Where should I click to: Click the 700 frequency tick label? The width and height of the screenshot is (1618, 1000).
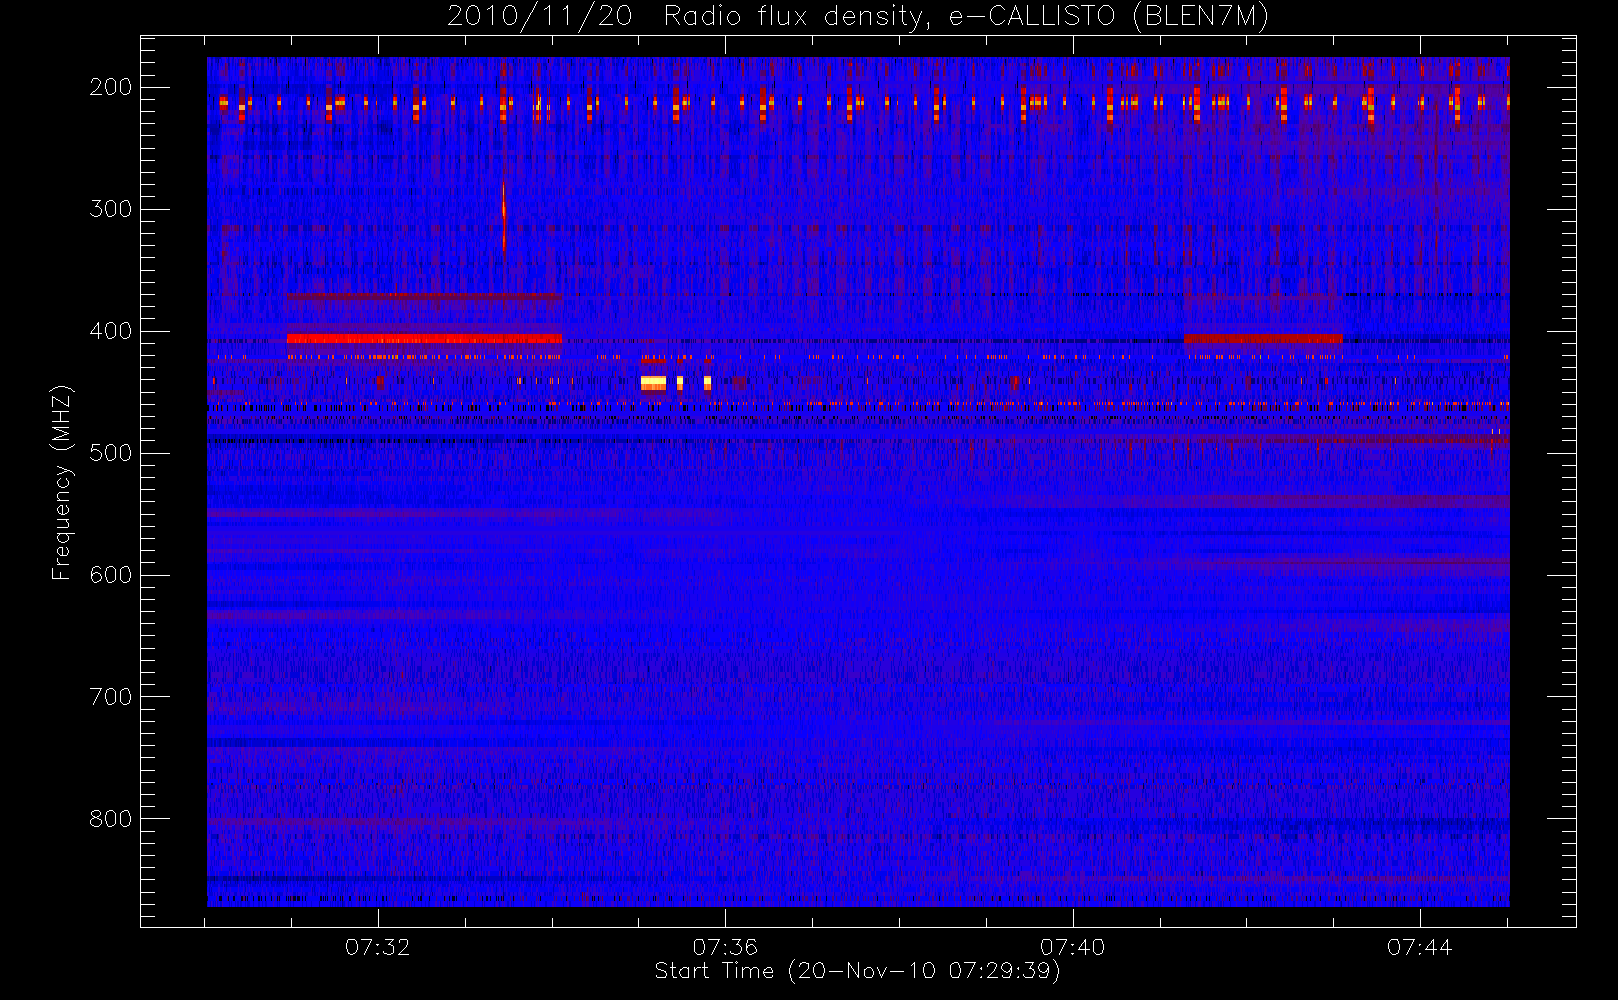tap(110, 697)
